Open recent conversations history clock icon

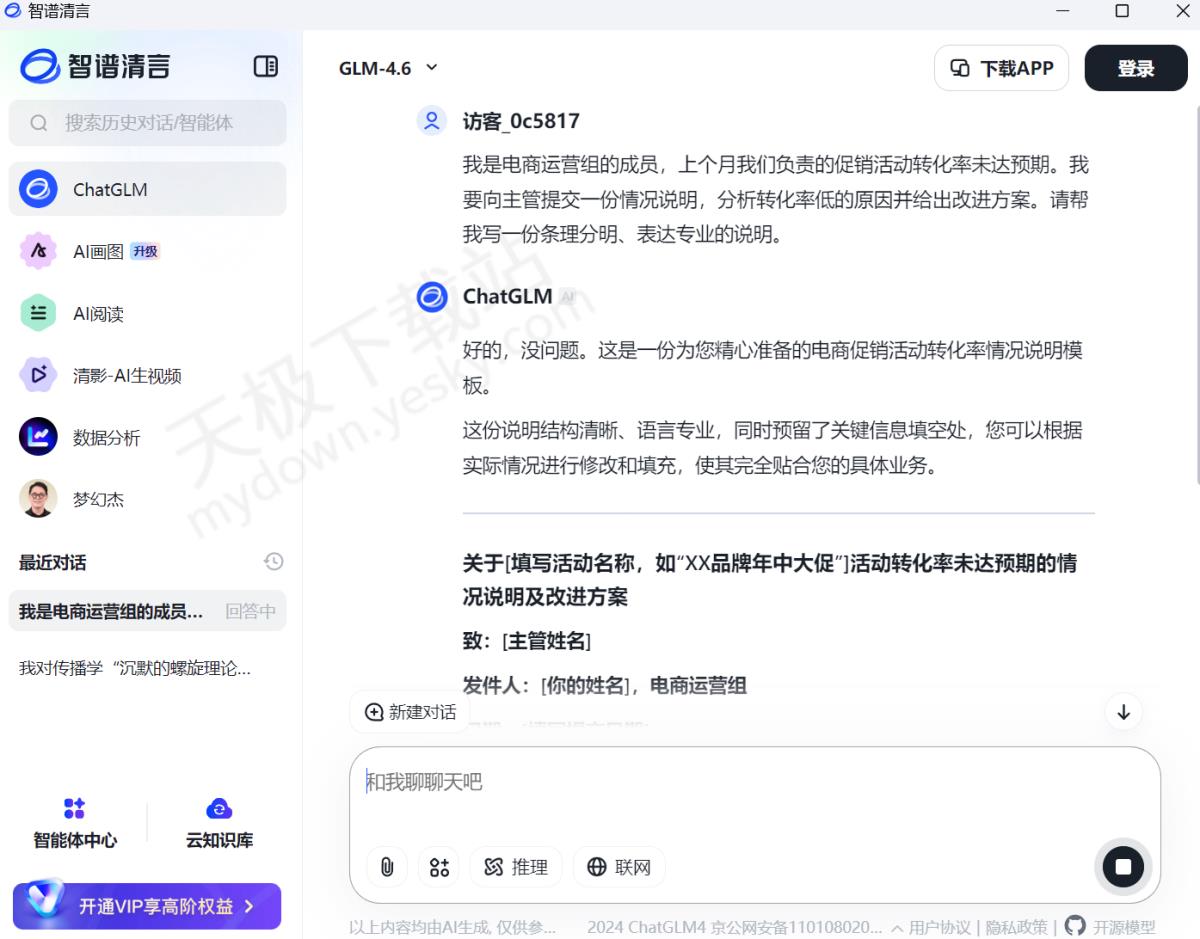[x=273, y=562]
